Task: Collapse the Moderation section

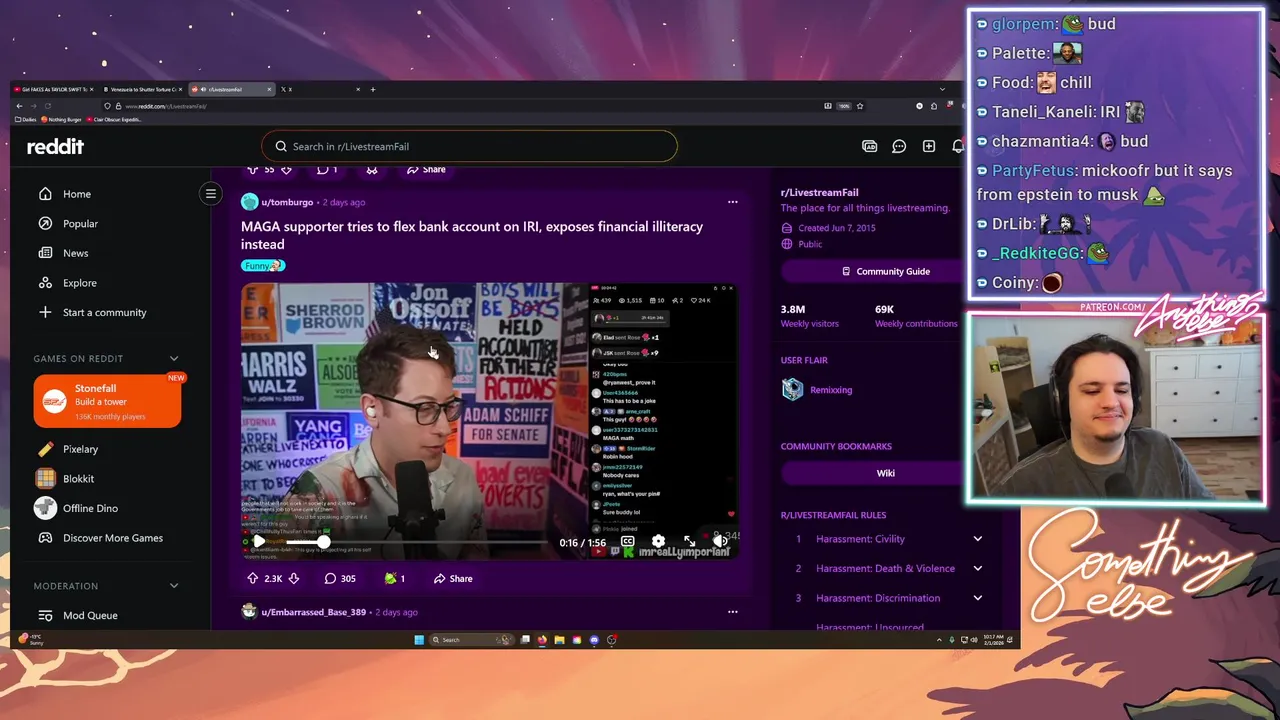Action: [174, 586]
